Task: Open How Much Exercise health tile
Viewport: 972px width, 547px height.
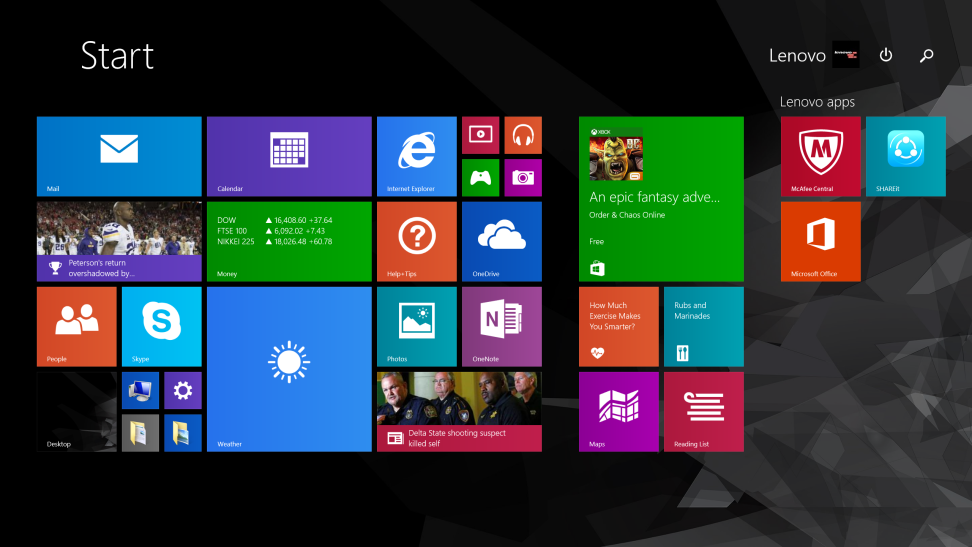Action: point(619,326)
